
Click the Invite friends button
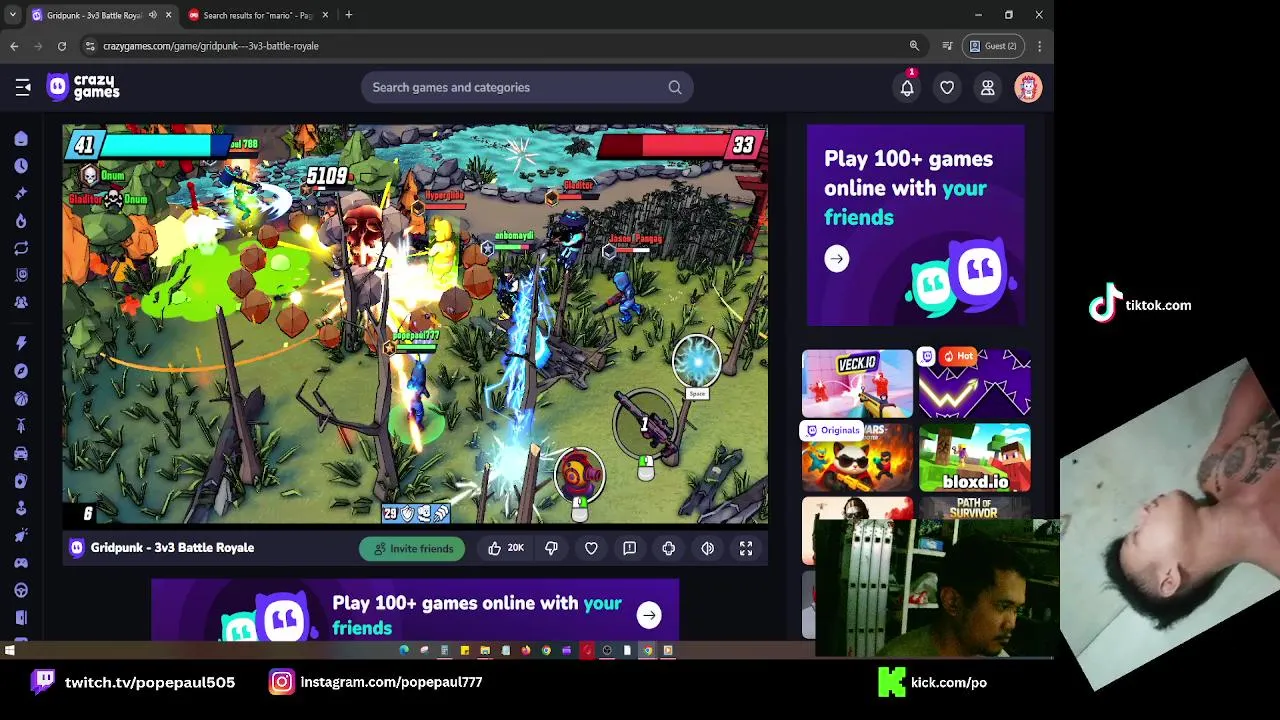click(413, 548)
